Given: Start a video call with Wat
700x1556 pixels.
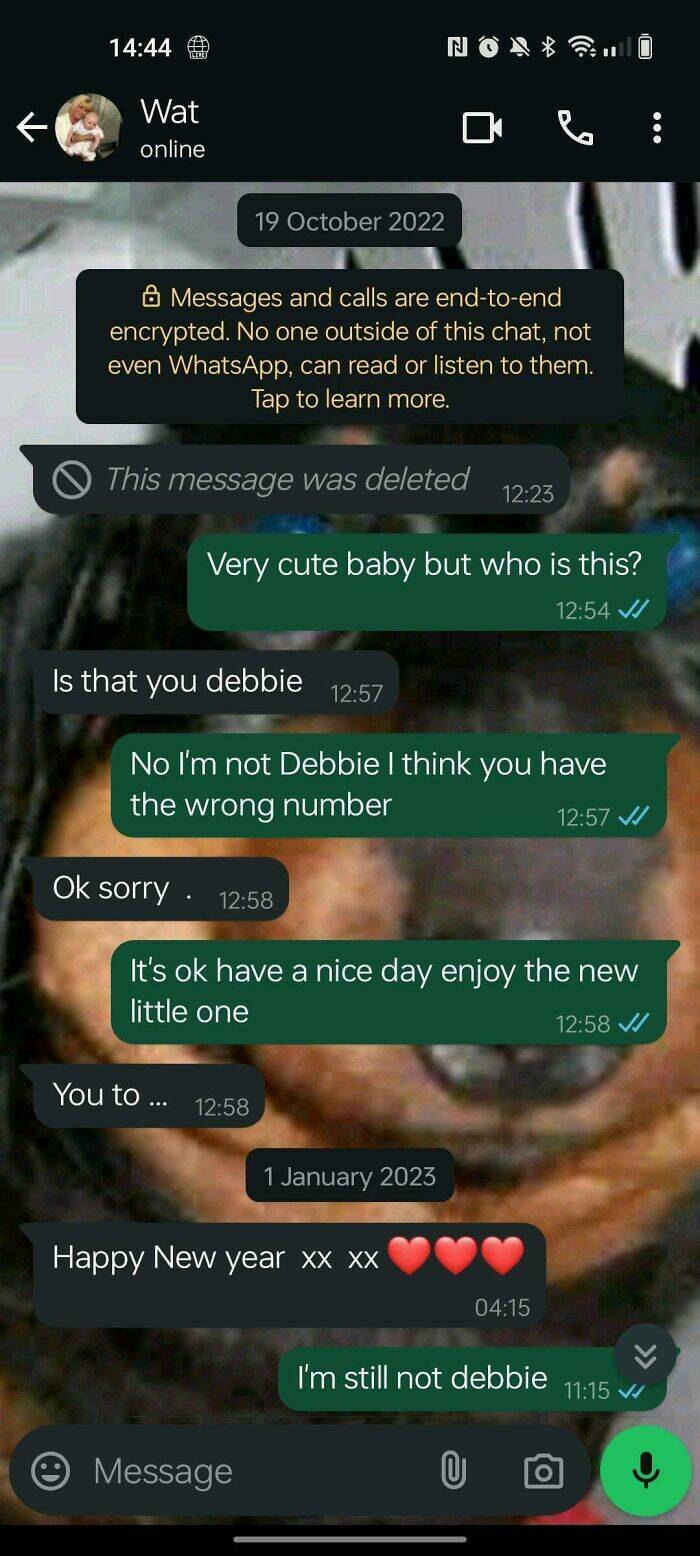Looking at the screenshot, I should tap(482, 127).
